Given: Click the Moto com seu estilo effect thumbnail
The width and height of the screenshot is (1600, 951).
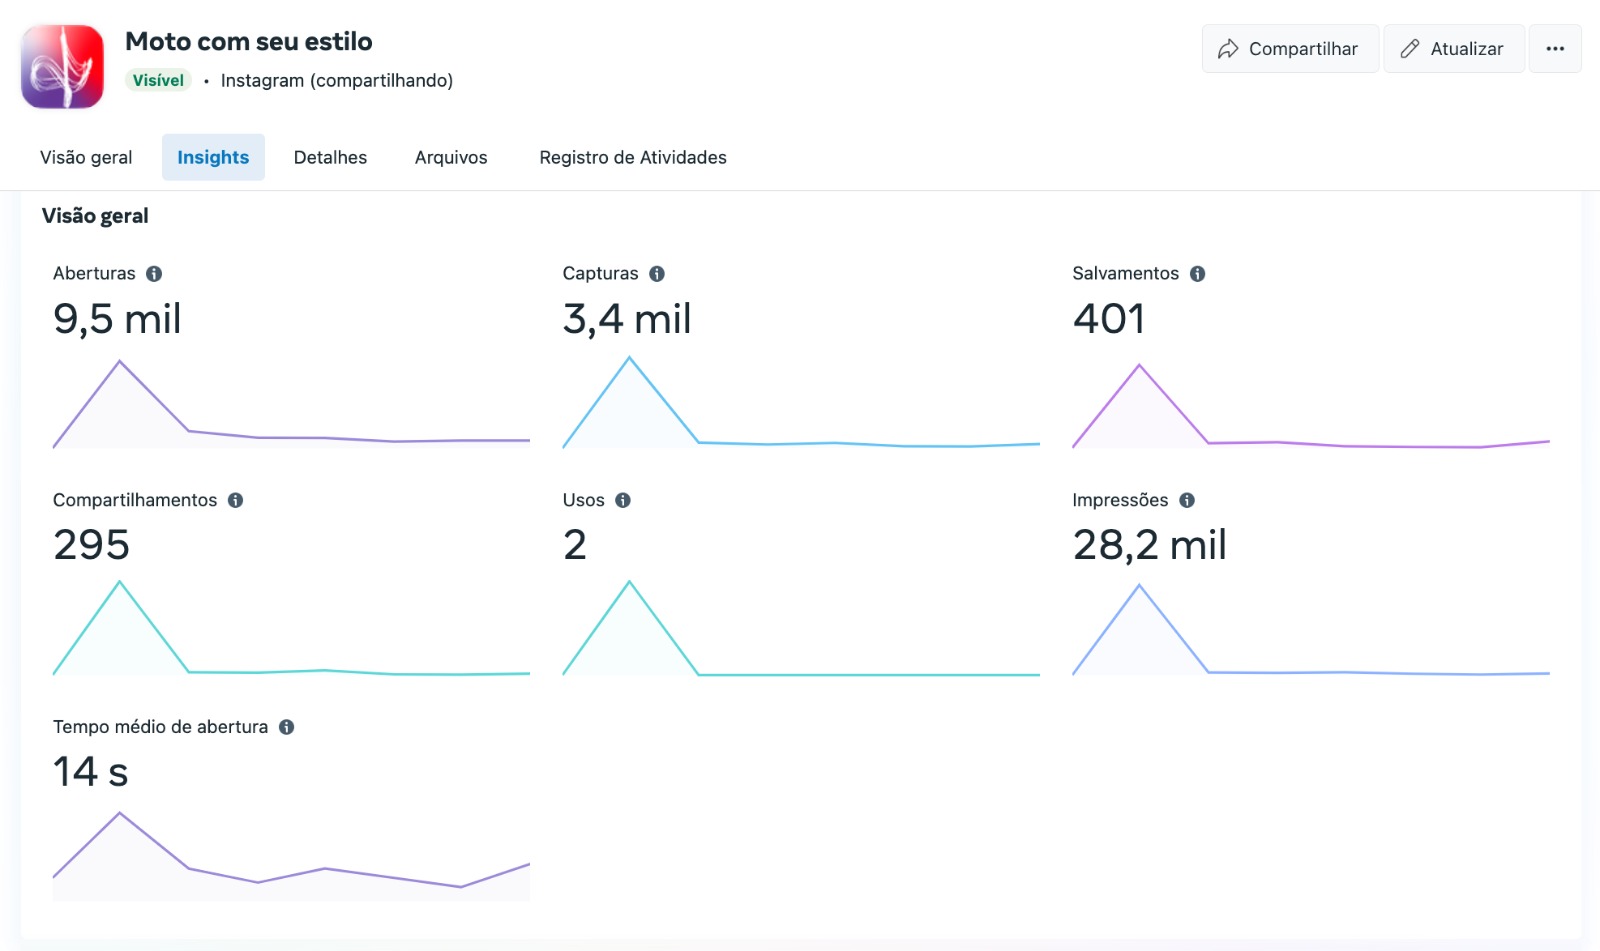Looking at the screenshot, I should click(63, 66).
